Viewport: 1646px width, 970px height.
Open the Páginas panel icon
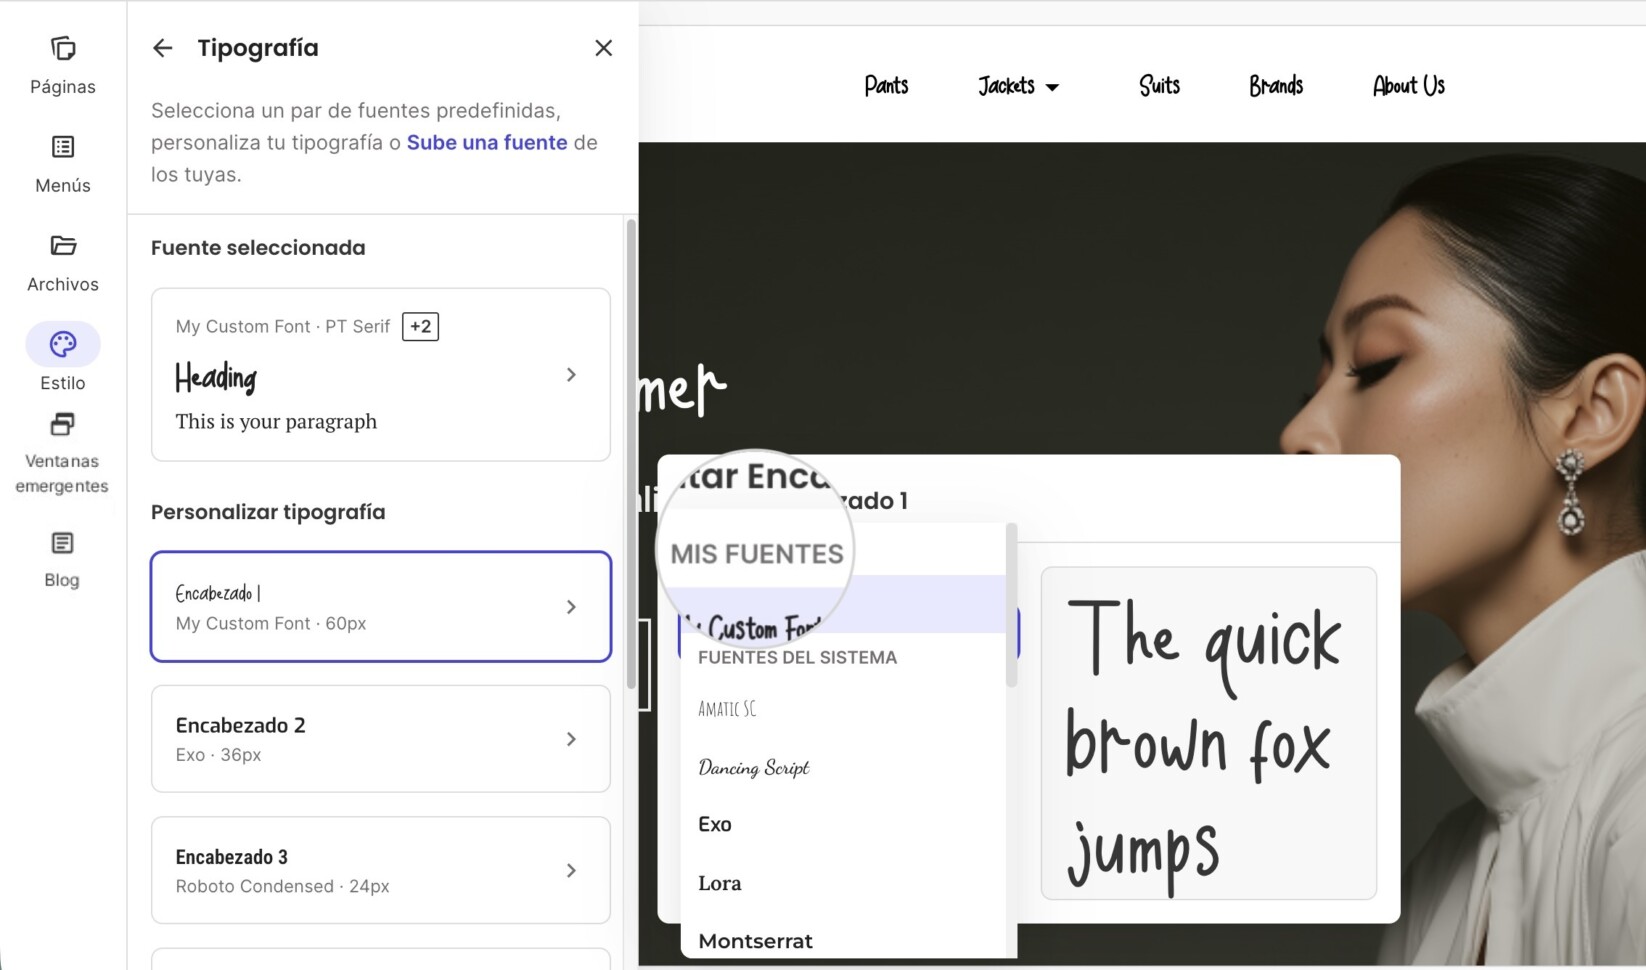[x=63, y=49]
